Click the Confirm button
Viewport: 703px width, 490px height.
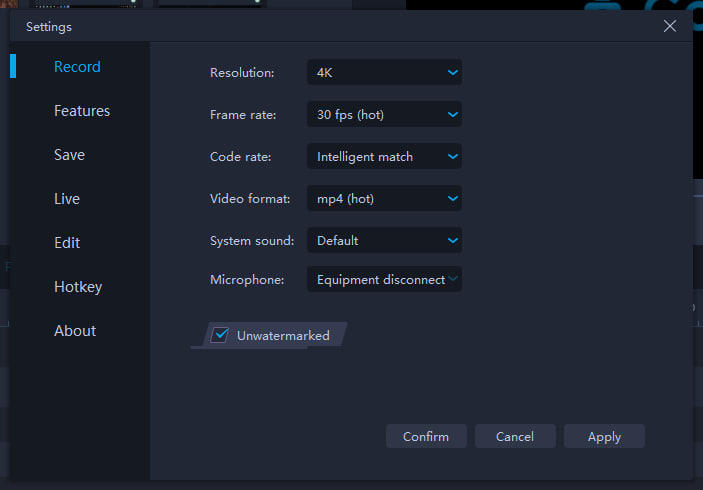pyautogui.click(x=426, y=436)
